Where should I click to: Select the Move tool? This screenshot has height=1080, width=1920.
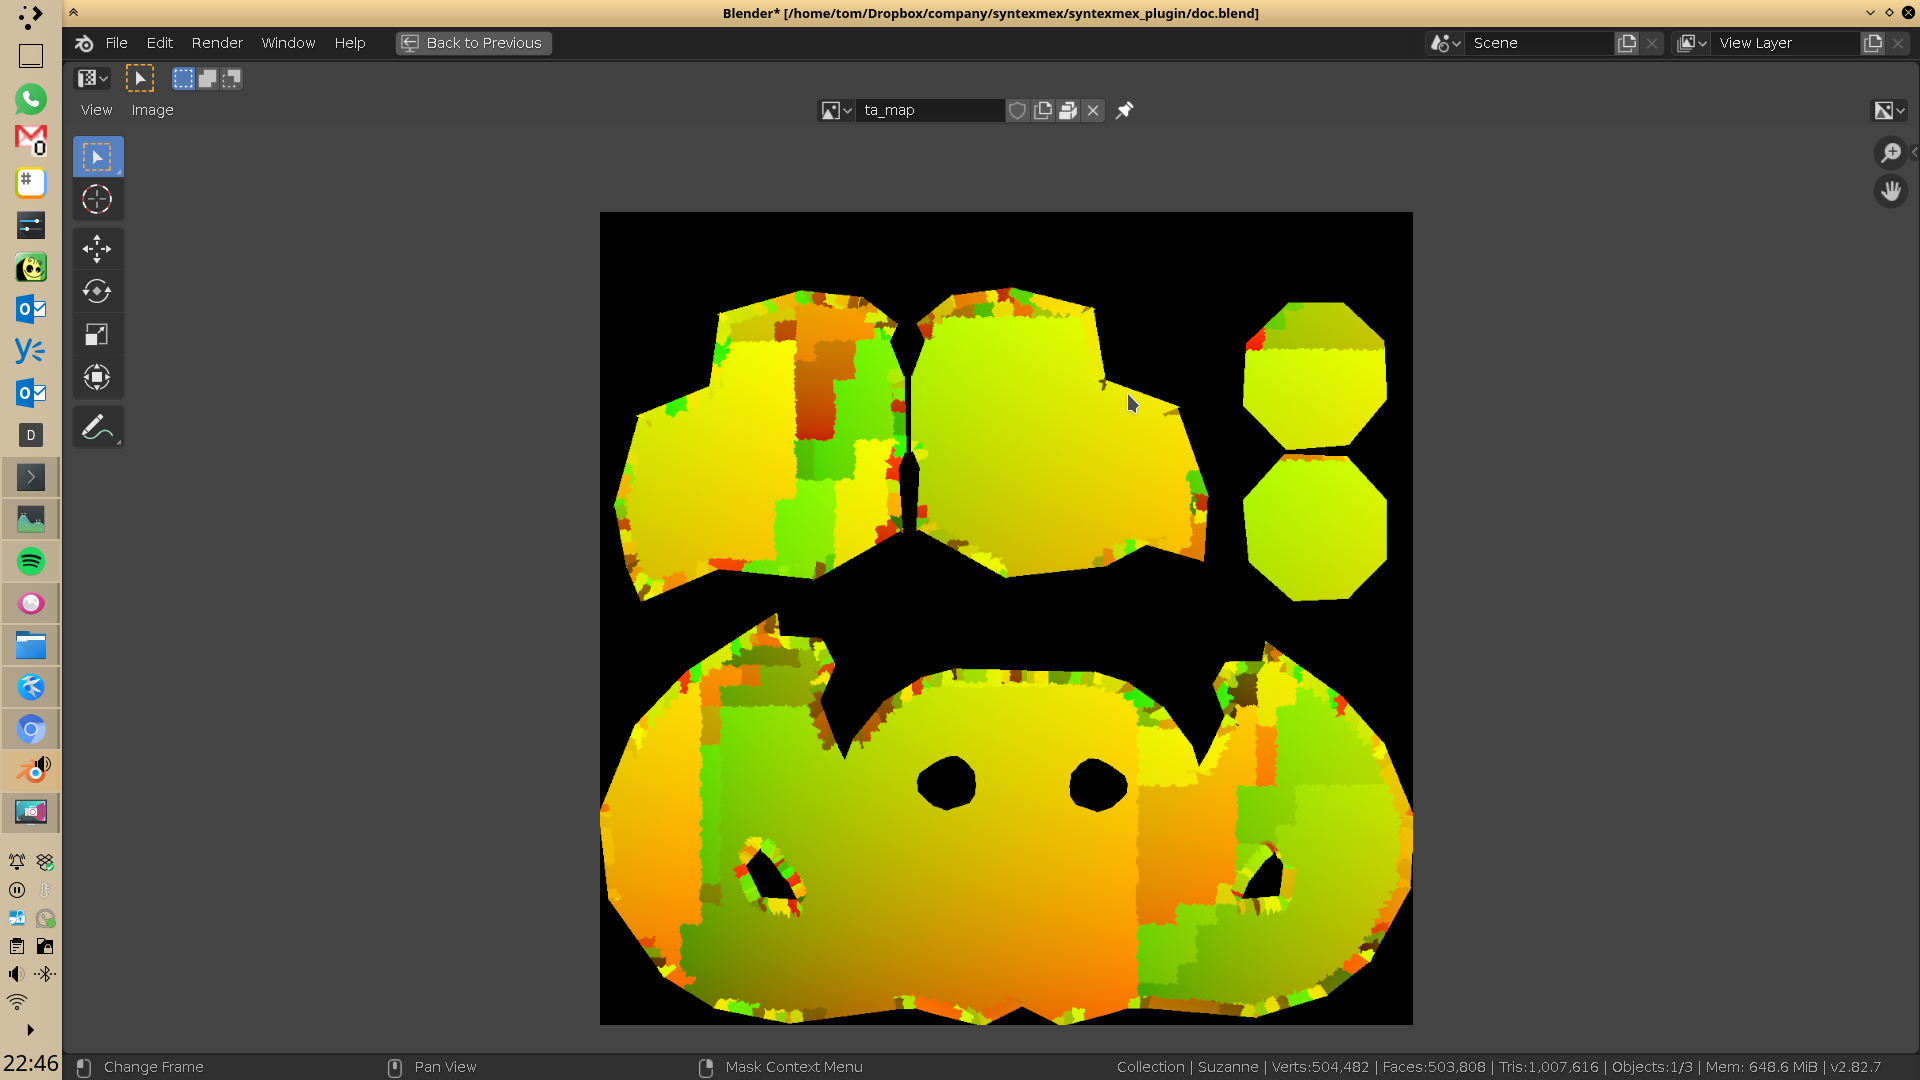point(97,249)
